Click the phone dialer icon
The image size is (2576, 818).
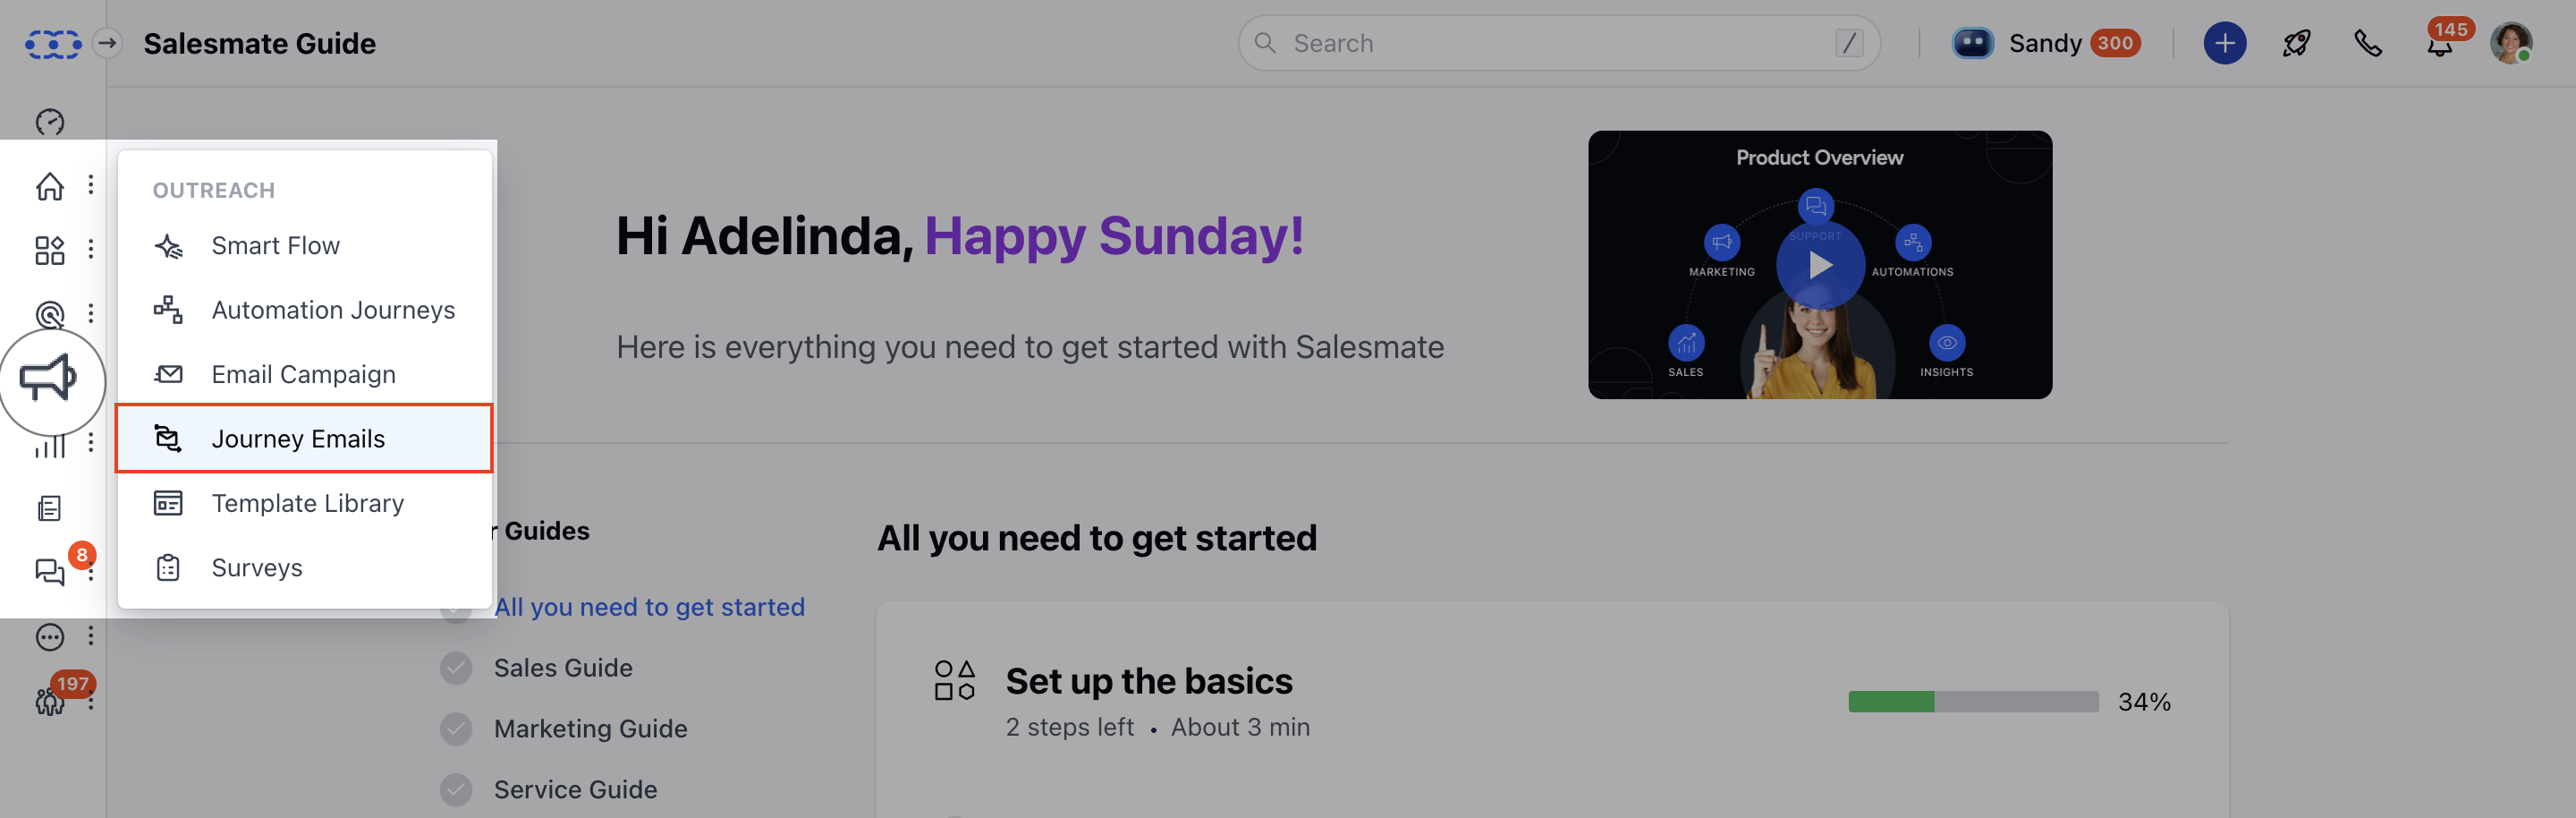click(x=2367, y=43)
